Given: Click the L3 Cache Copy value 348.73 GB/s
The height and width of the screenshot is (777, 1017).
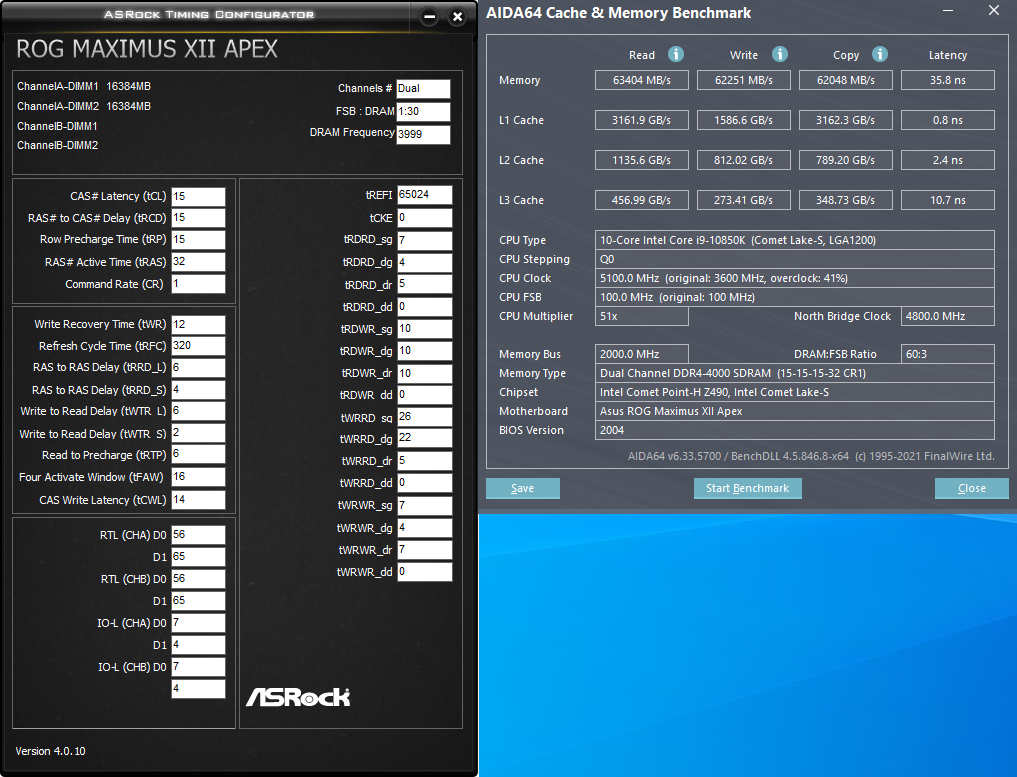Looking at the screenshot, I should (845, 200).
